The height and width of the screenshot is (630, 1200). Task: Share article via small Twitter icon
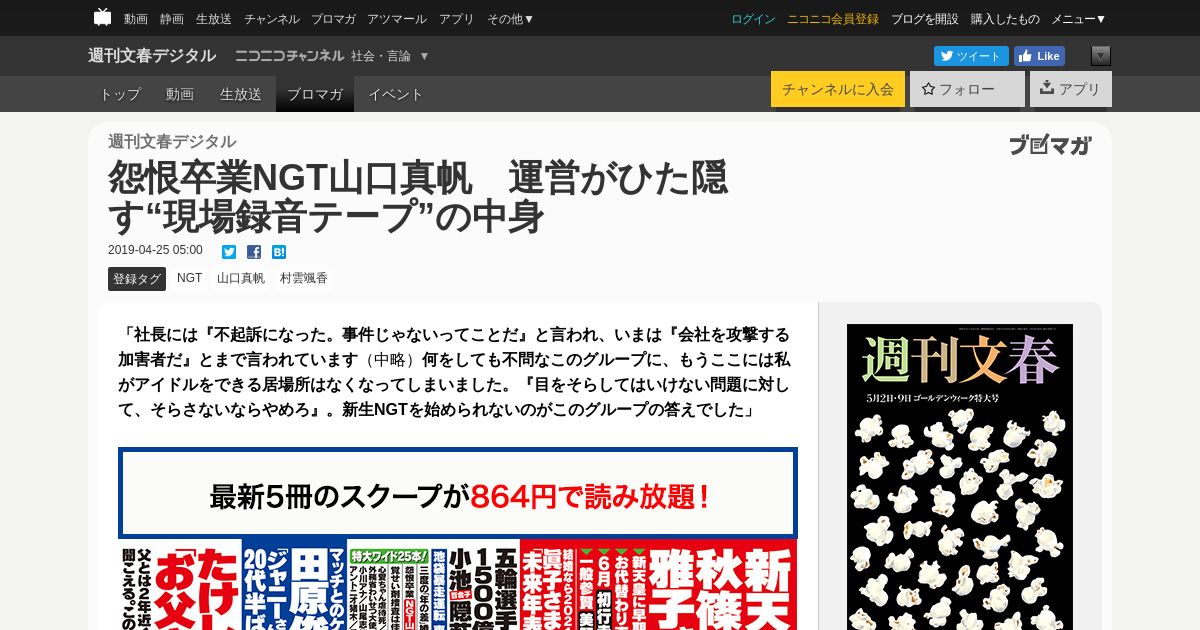[x=229, y=252]
